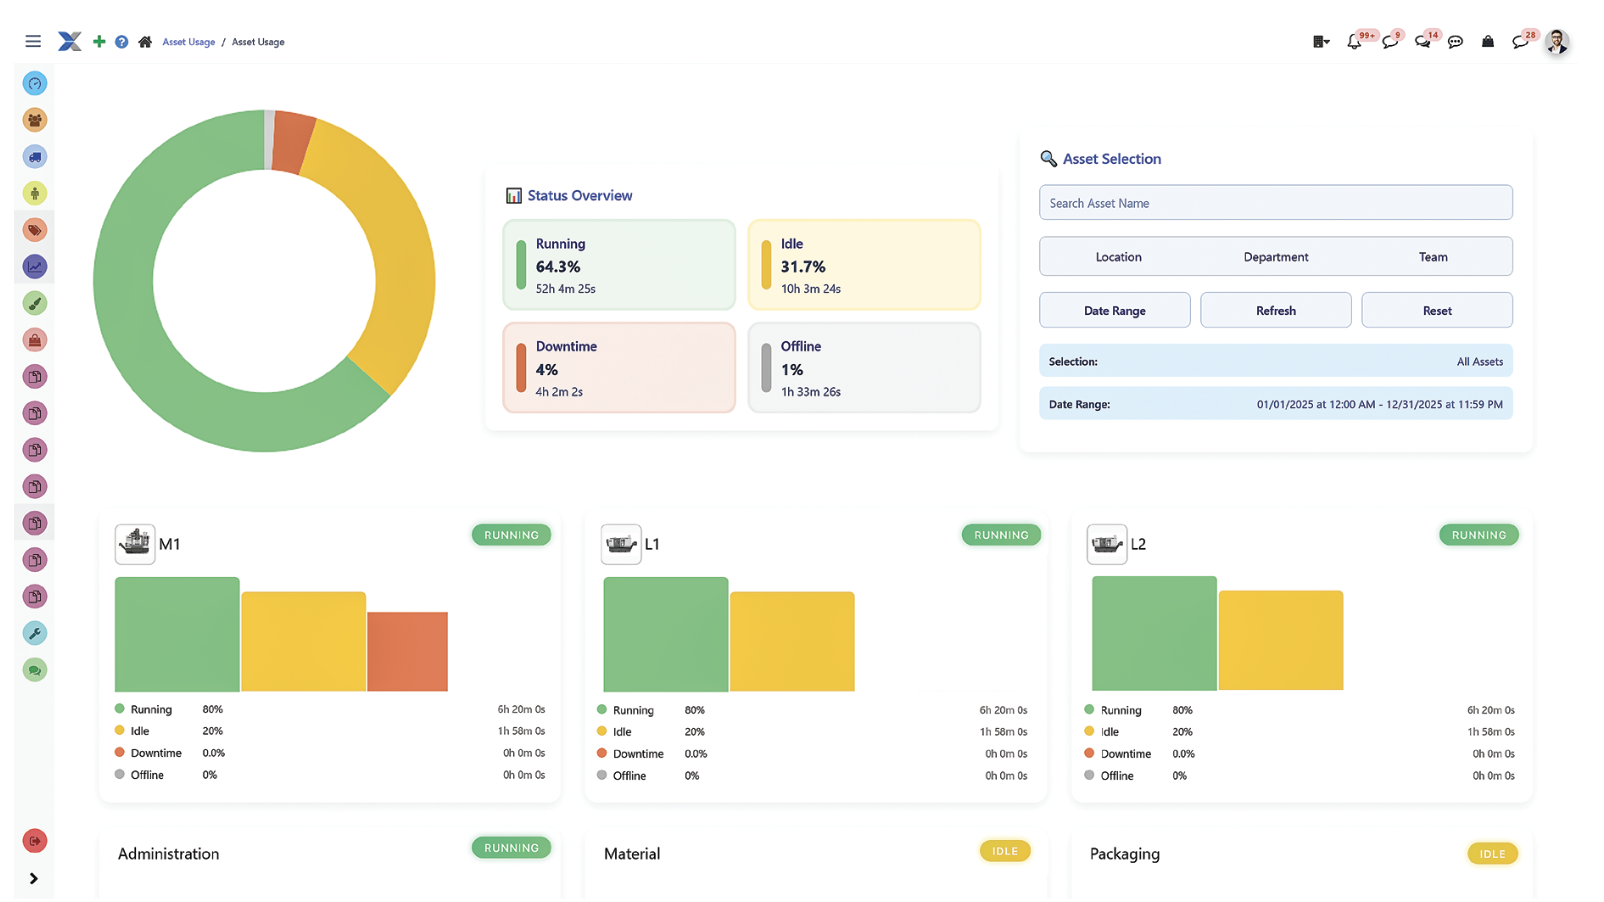Open the hamburger navigation menu
Viewport: 1604px width, 902px height.
click(32, 40)
